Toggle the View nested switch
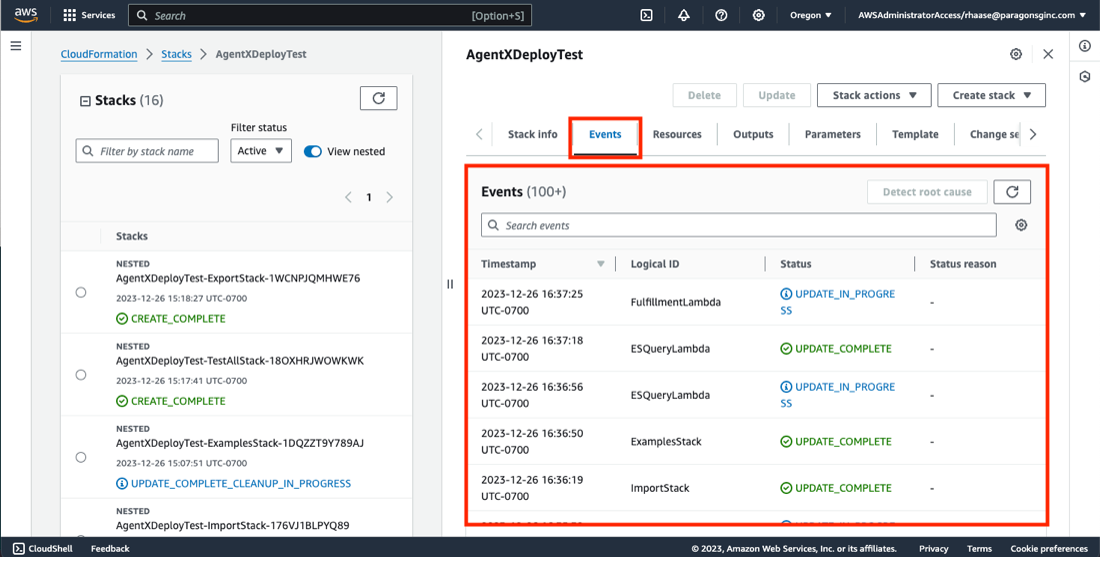1100x562 pixels. tap(313, 152)
